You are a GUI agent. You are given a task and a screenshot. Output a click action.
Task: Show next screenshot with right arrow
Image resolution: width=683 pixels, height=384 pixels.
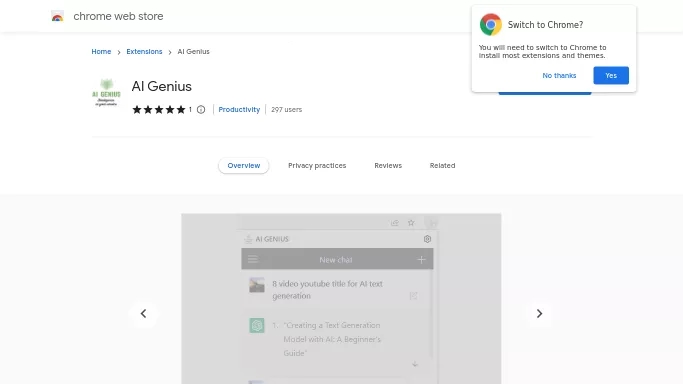pyautogui.click(x=539, y=313)
